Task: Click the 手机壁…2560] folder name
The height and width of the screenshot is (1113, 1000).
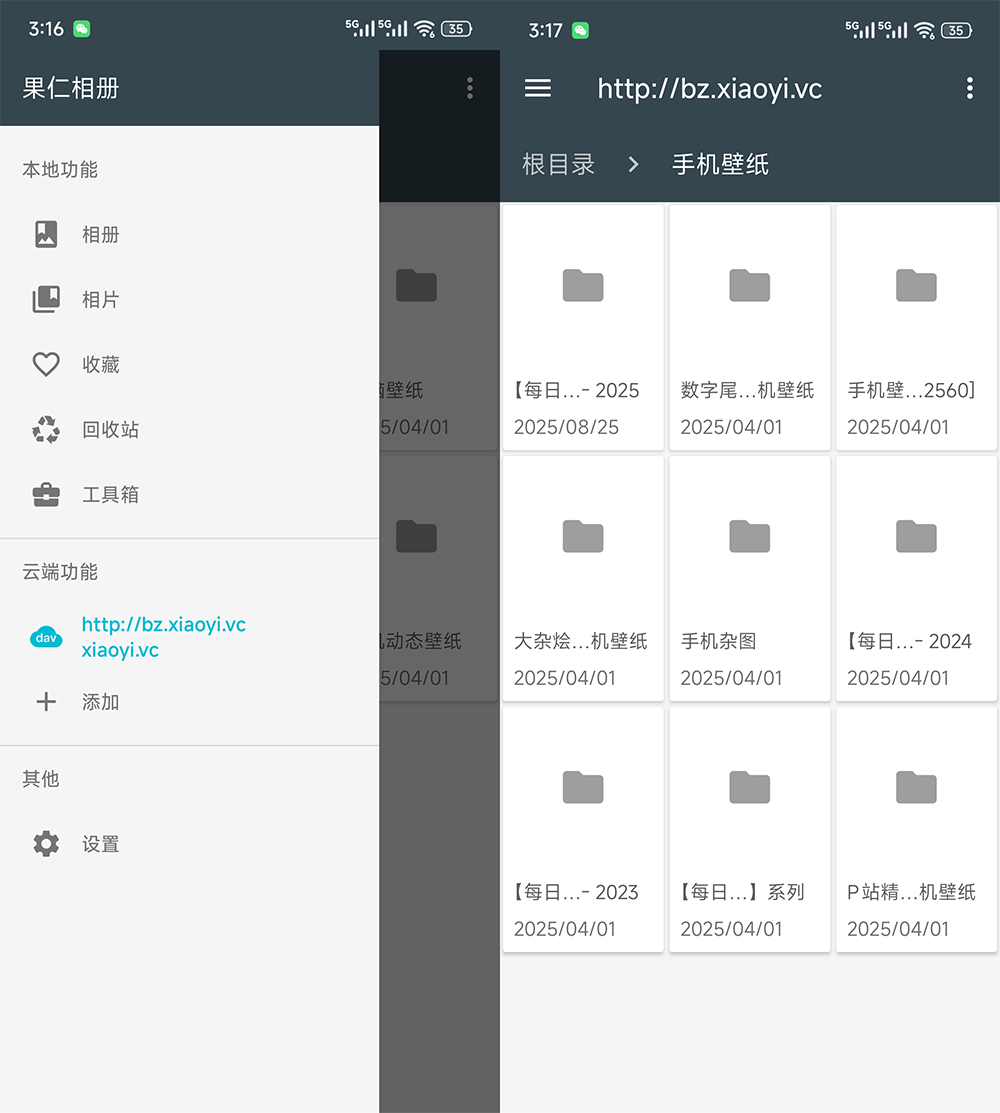Action: tap(912, 390)
